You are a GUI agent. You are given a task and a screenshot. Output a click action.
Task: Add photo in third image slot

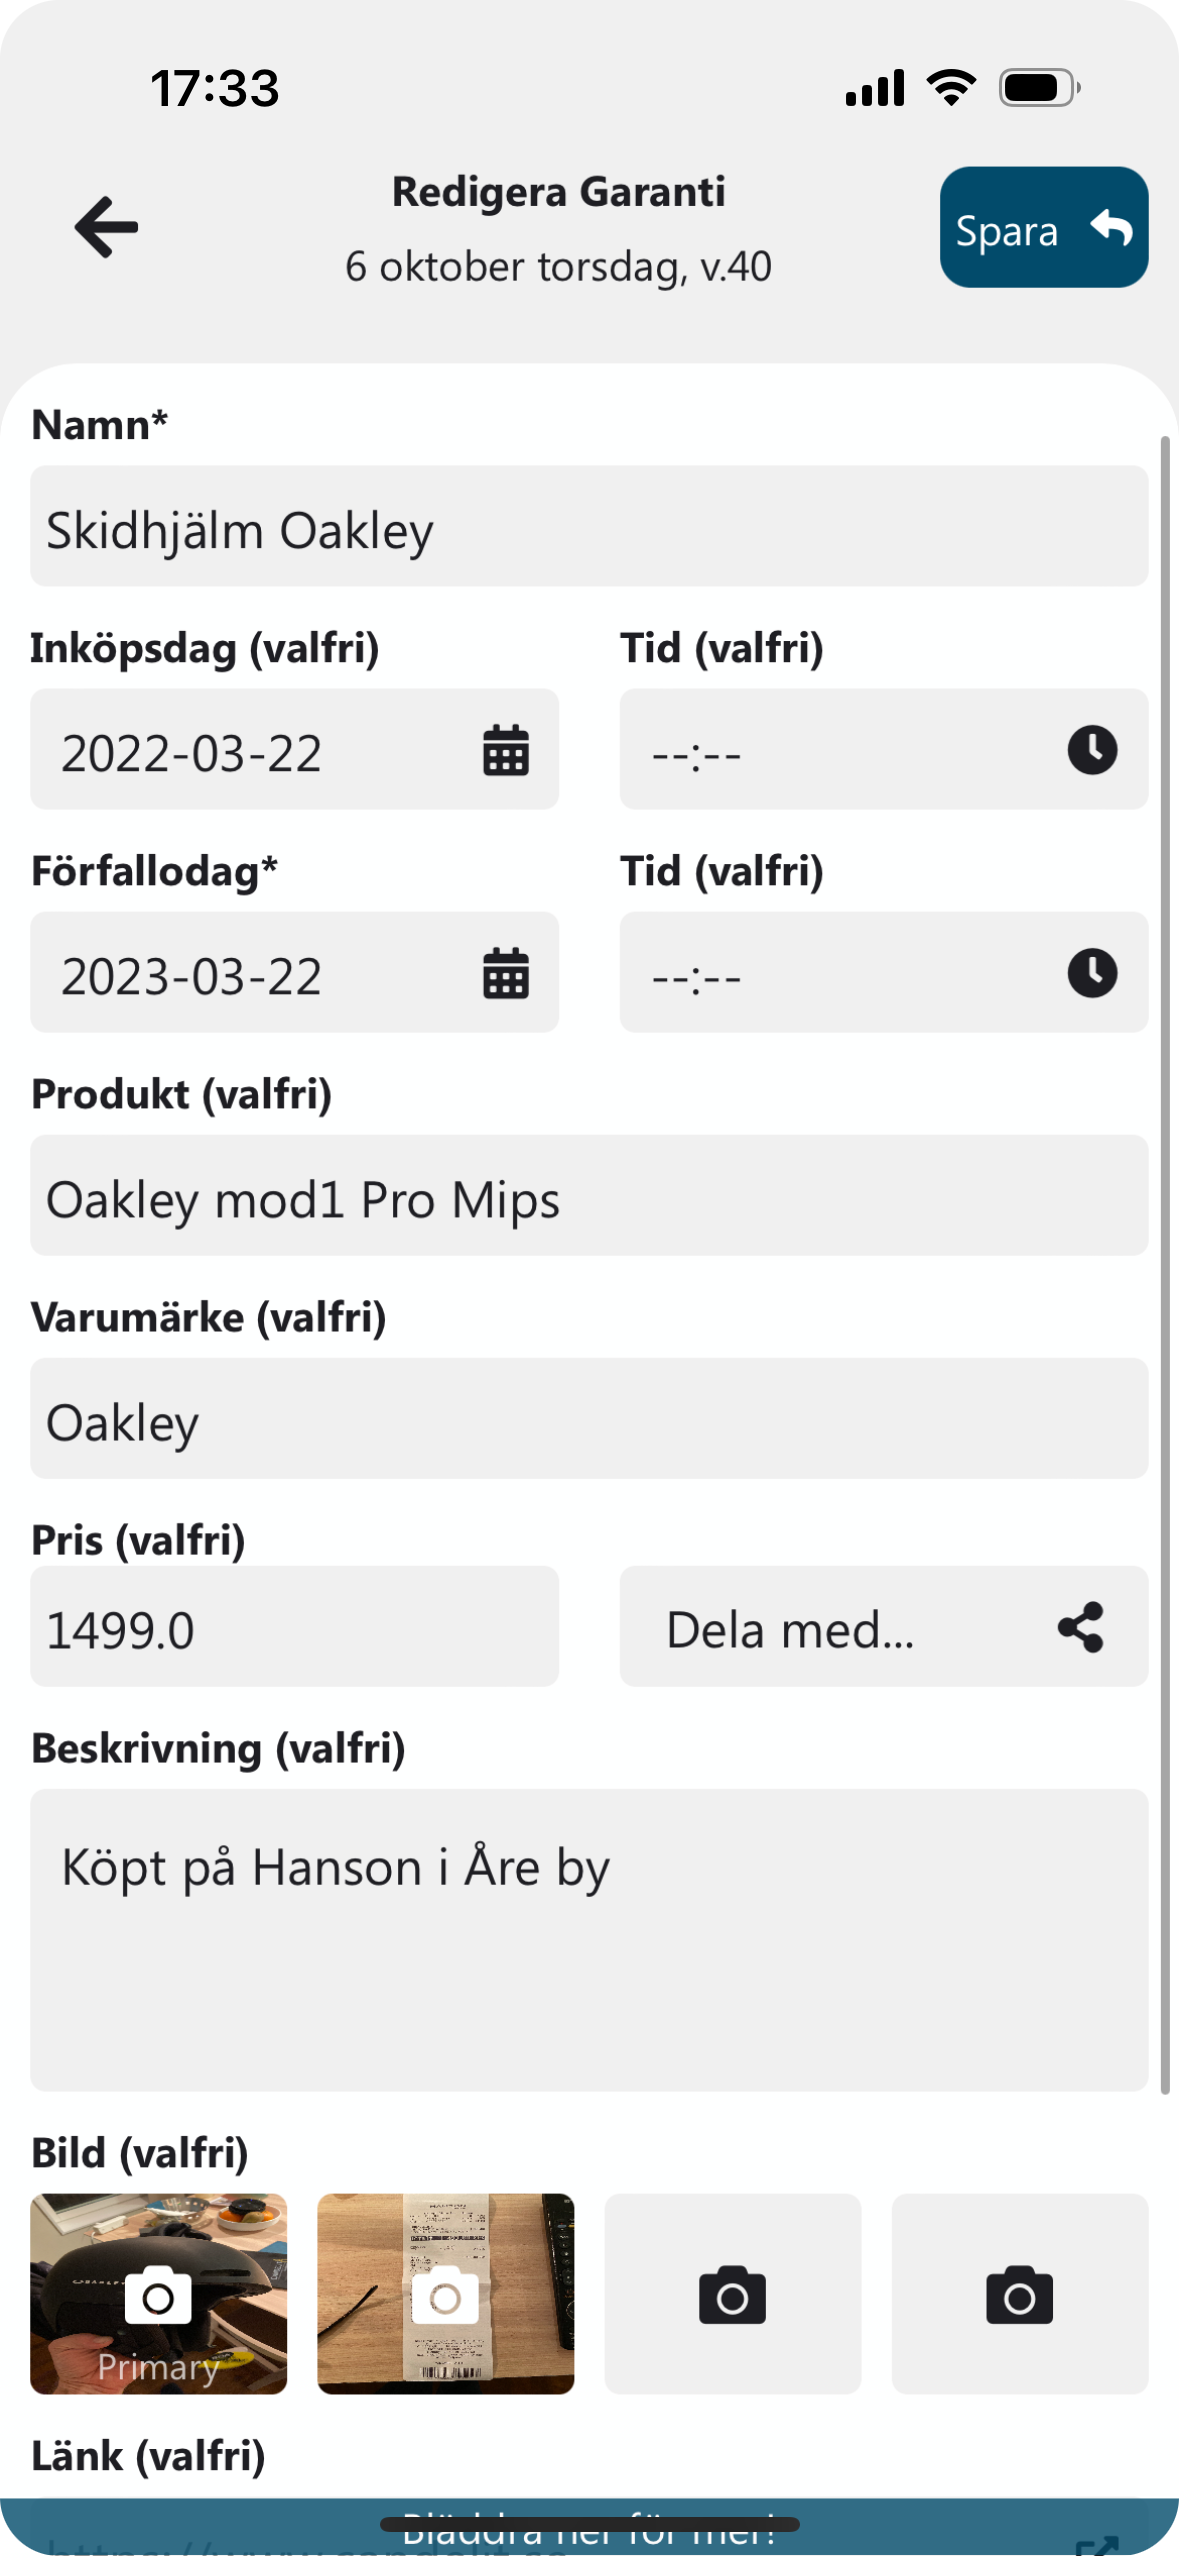coord(732,2294)
